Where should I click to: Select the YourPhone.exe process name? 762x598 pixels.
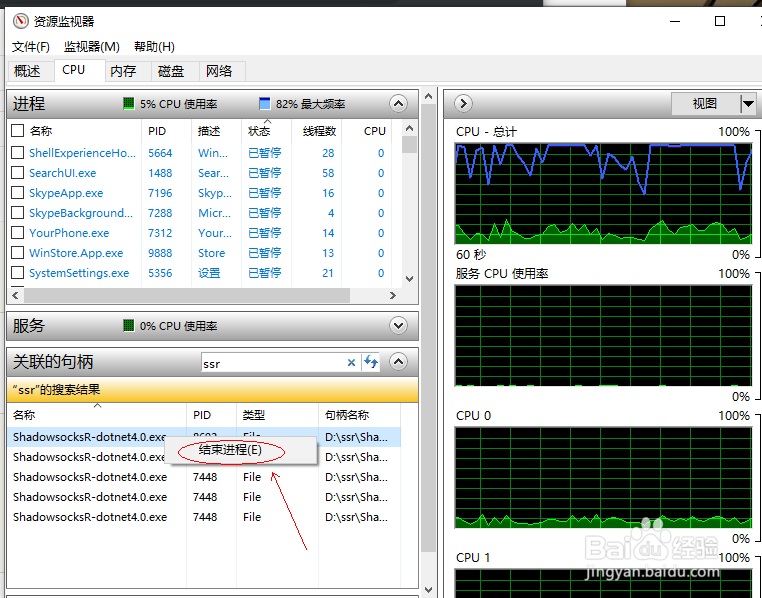[x=69, y=233]
